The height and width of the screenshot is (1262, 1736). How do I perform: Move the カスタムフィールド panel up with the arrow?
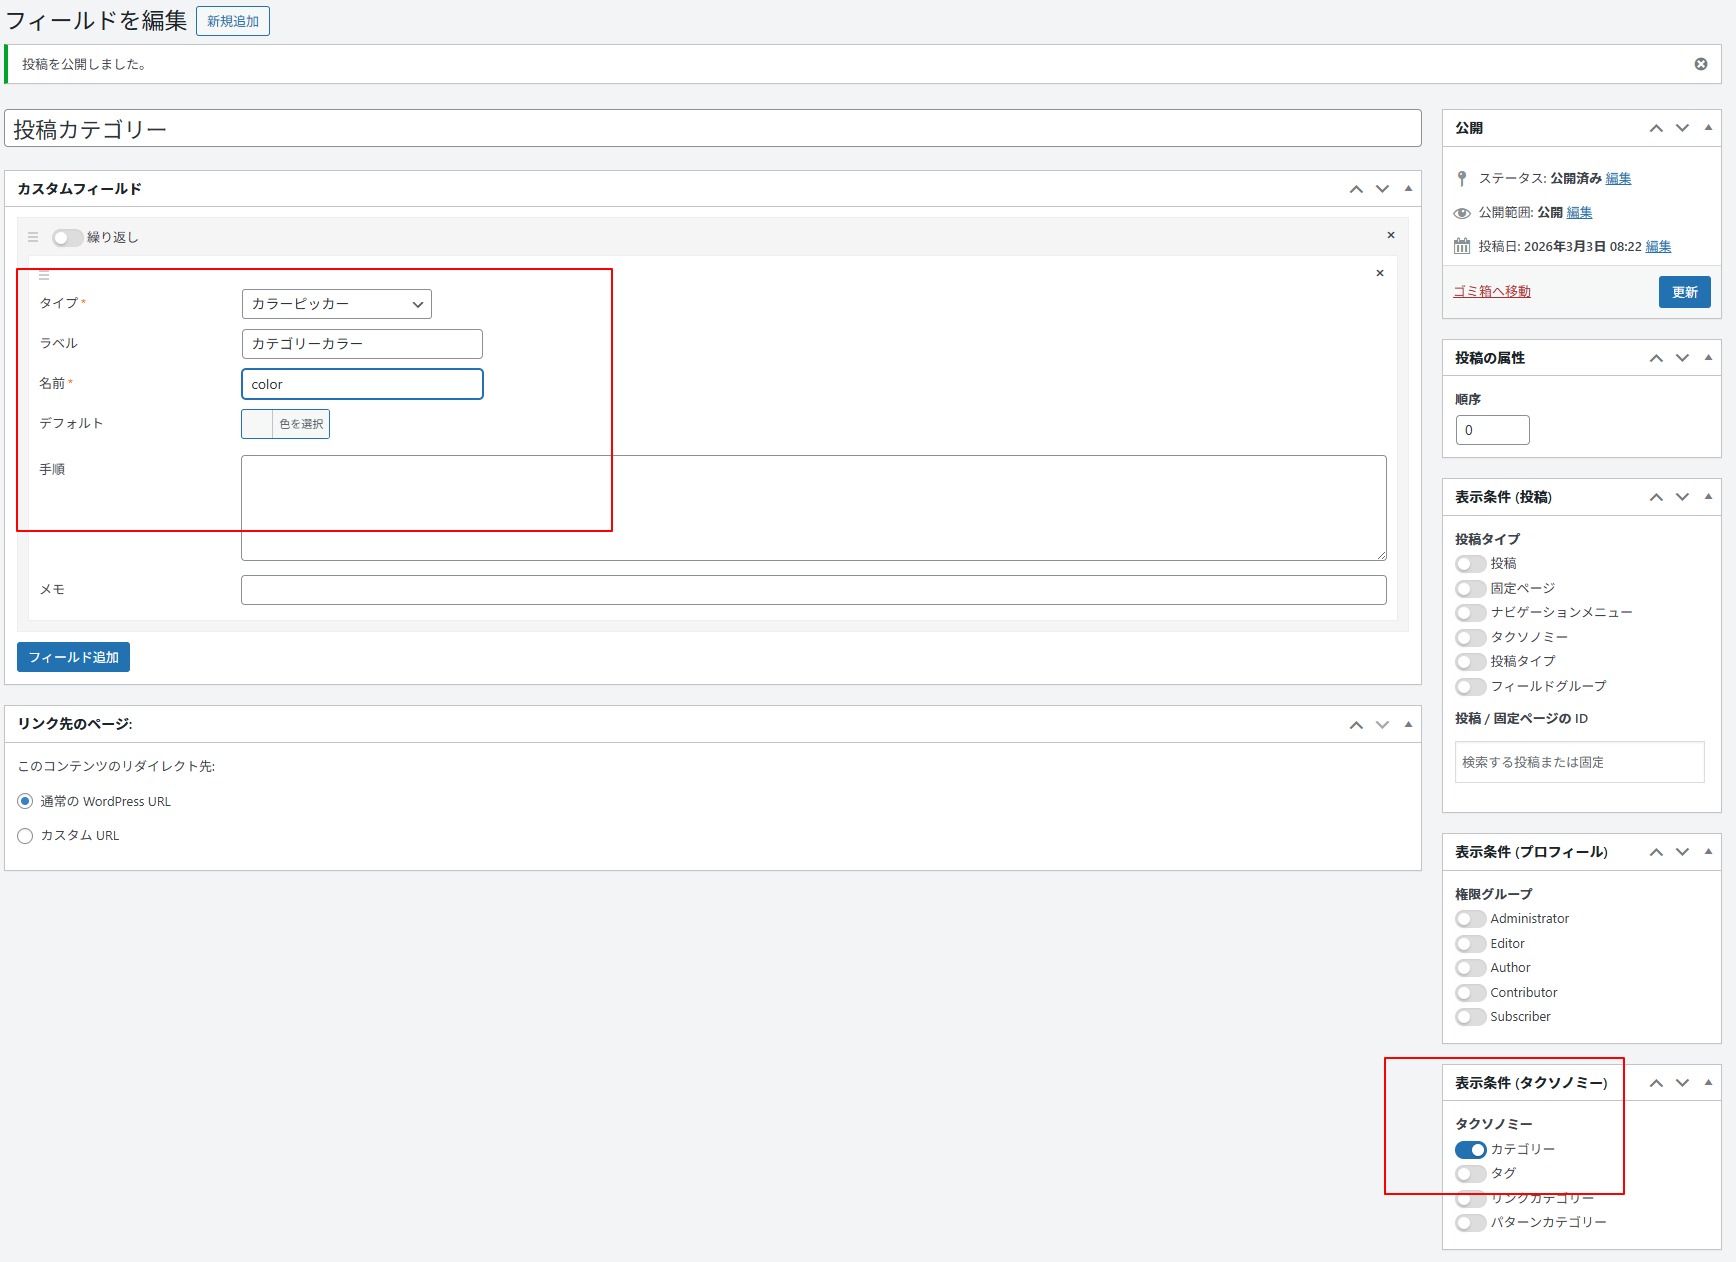coord(1355,189)
